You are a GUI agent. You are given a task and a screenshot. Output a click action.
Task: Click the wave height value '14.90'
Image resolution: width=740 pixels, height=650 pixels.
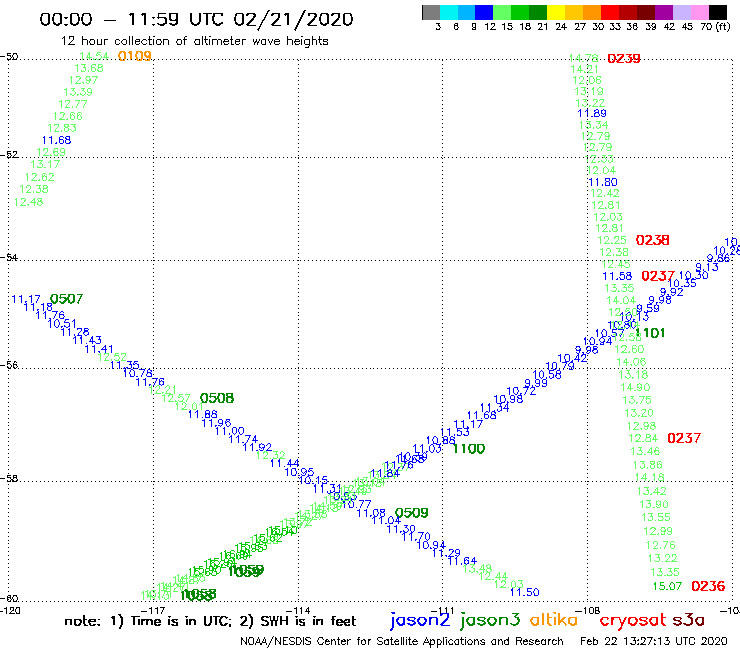[x=635, y=388]
